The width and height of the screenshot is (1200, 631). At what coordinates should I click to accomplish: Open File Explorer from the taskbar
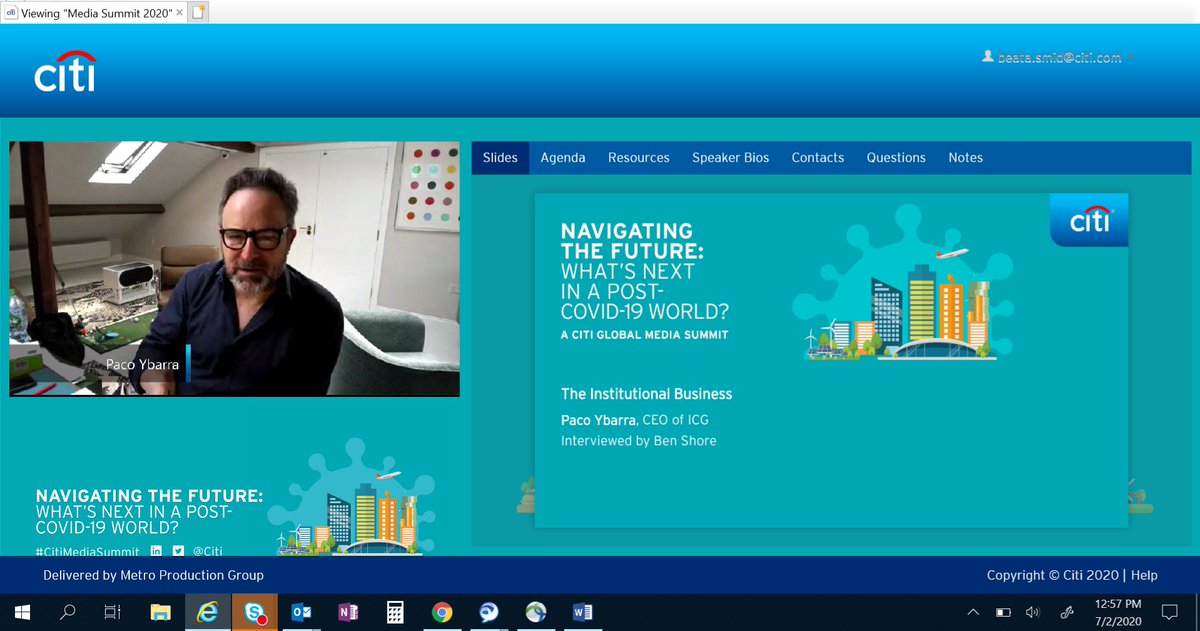tap(160, 612)
